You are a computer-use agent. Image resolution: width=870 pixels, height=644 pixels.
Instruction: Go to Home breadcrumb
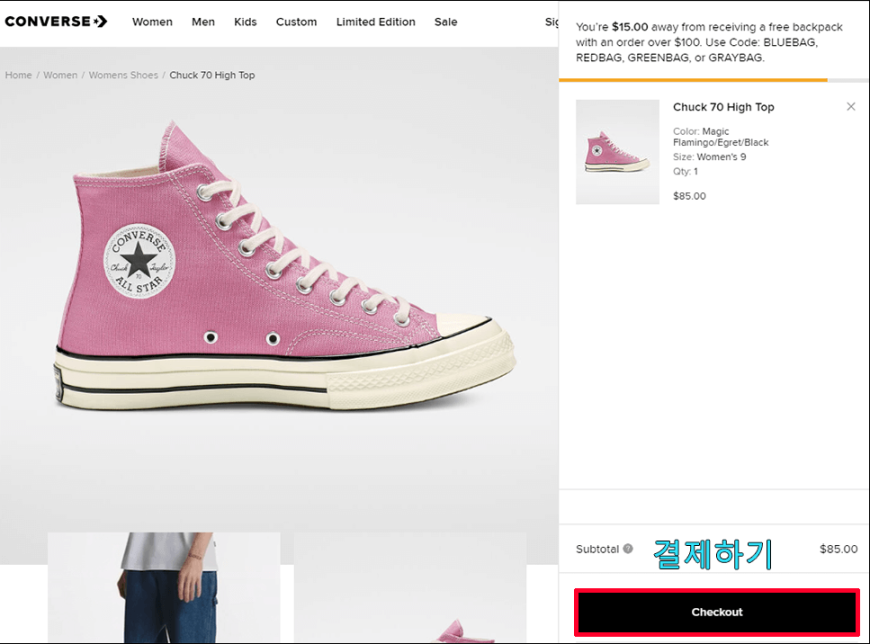pyautogui.click(x=18, y=75)
